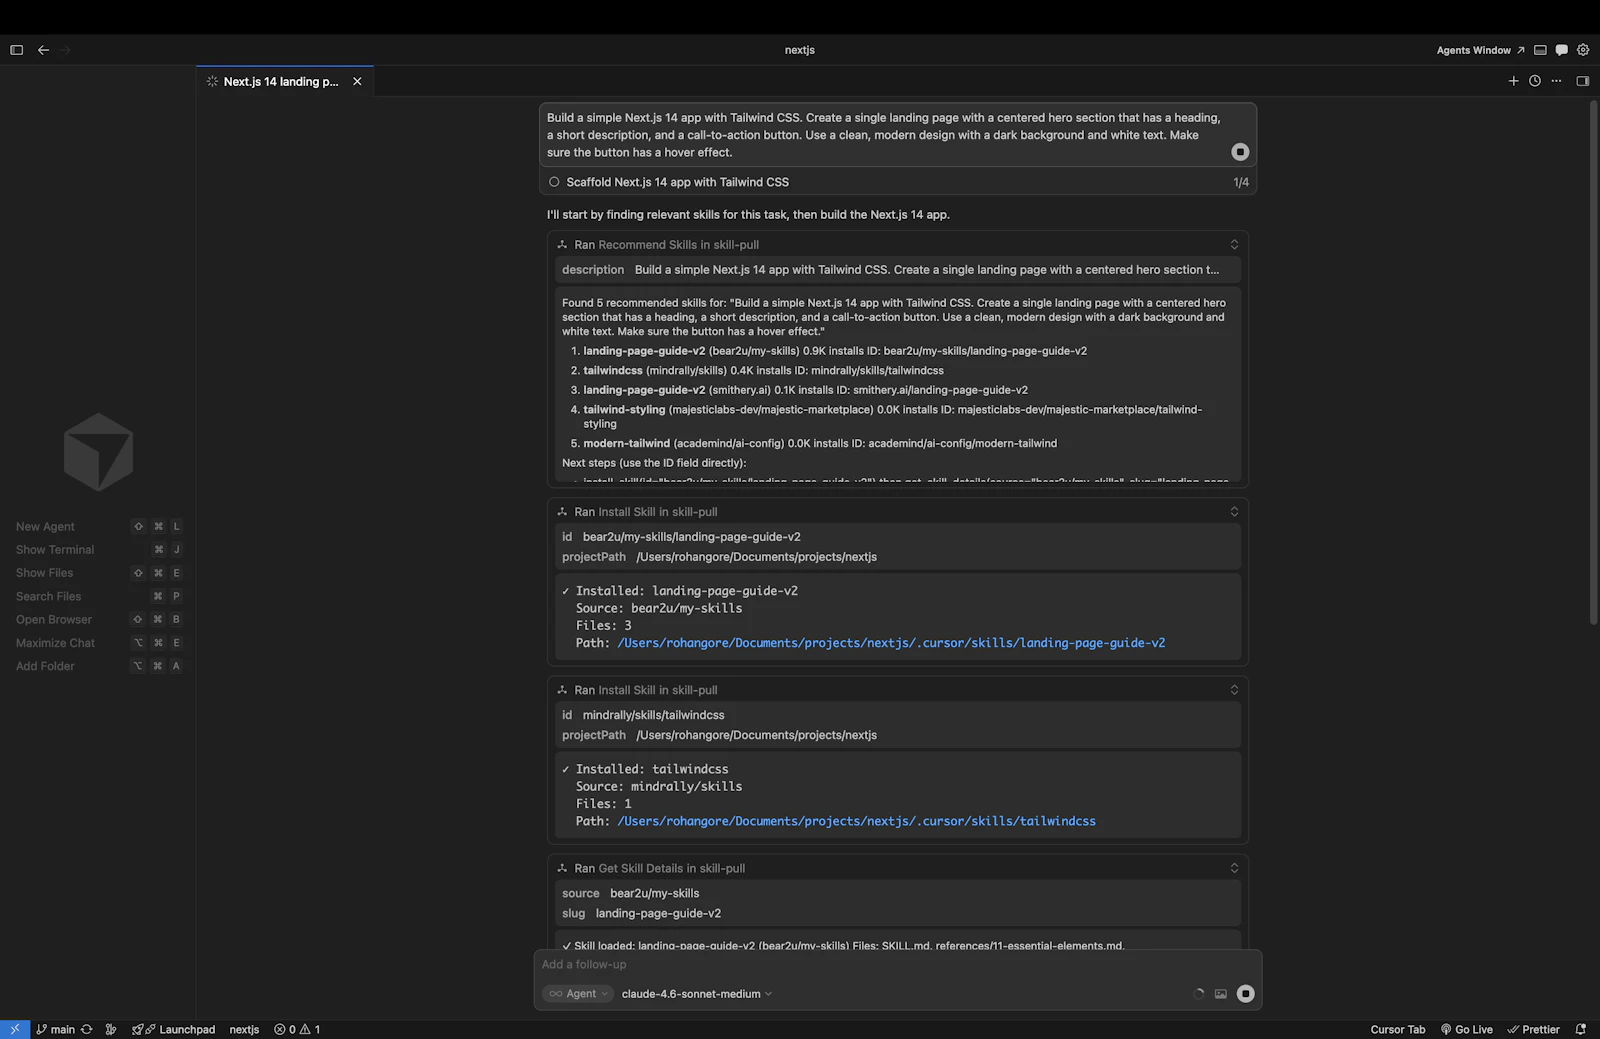Image resolution: width=1600 pixels, height=1039 pixels.
Task: Click the main git branch in status bar
Action: coord(55,1029)
